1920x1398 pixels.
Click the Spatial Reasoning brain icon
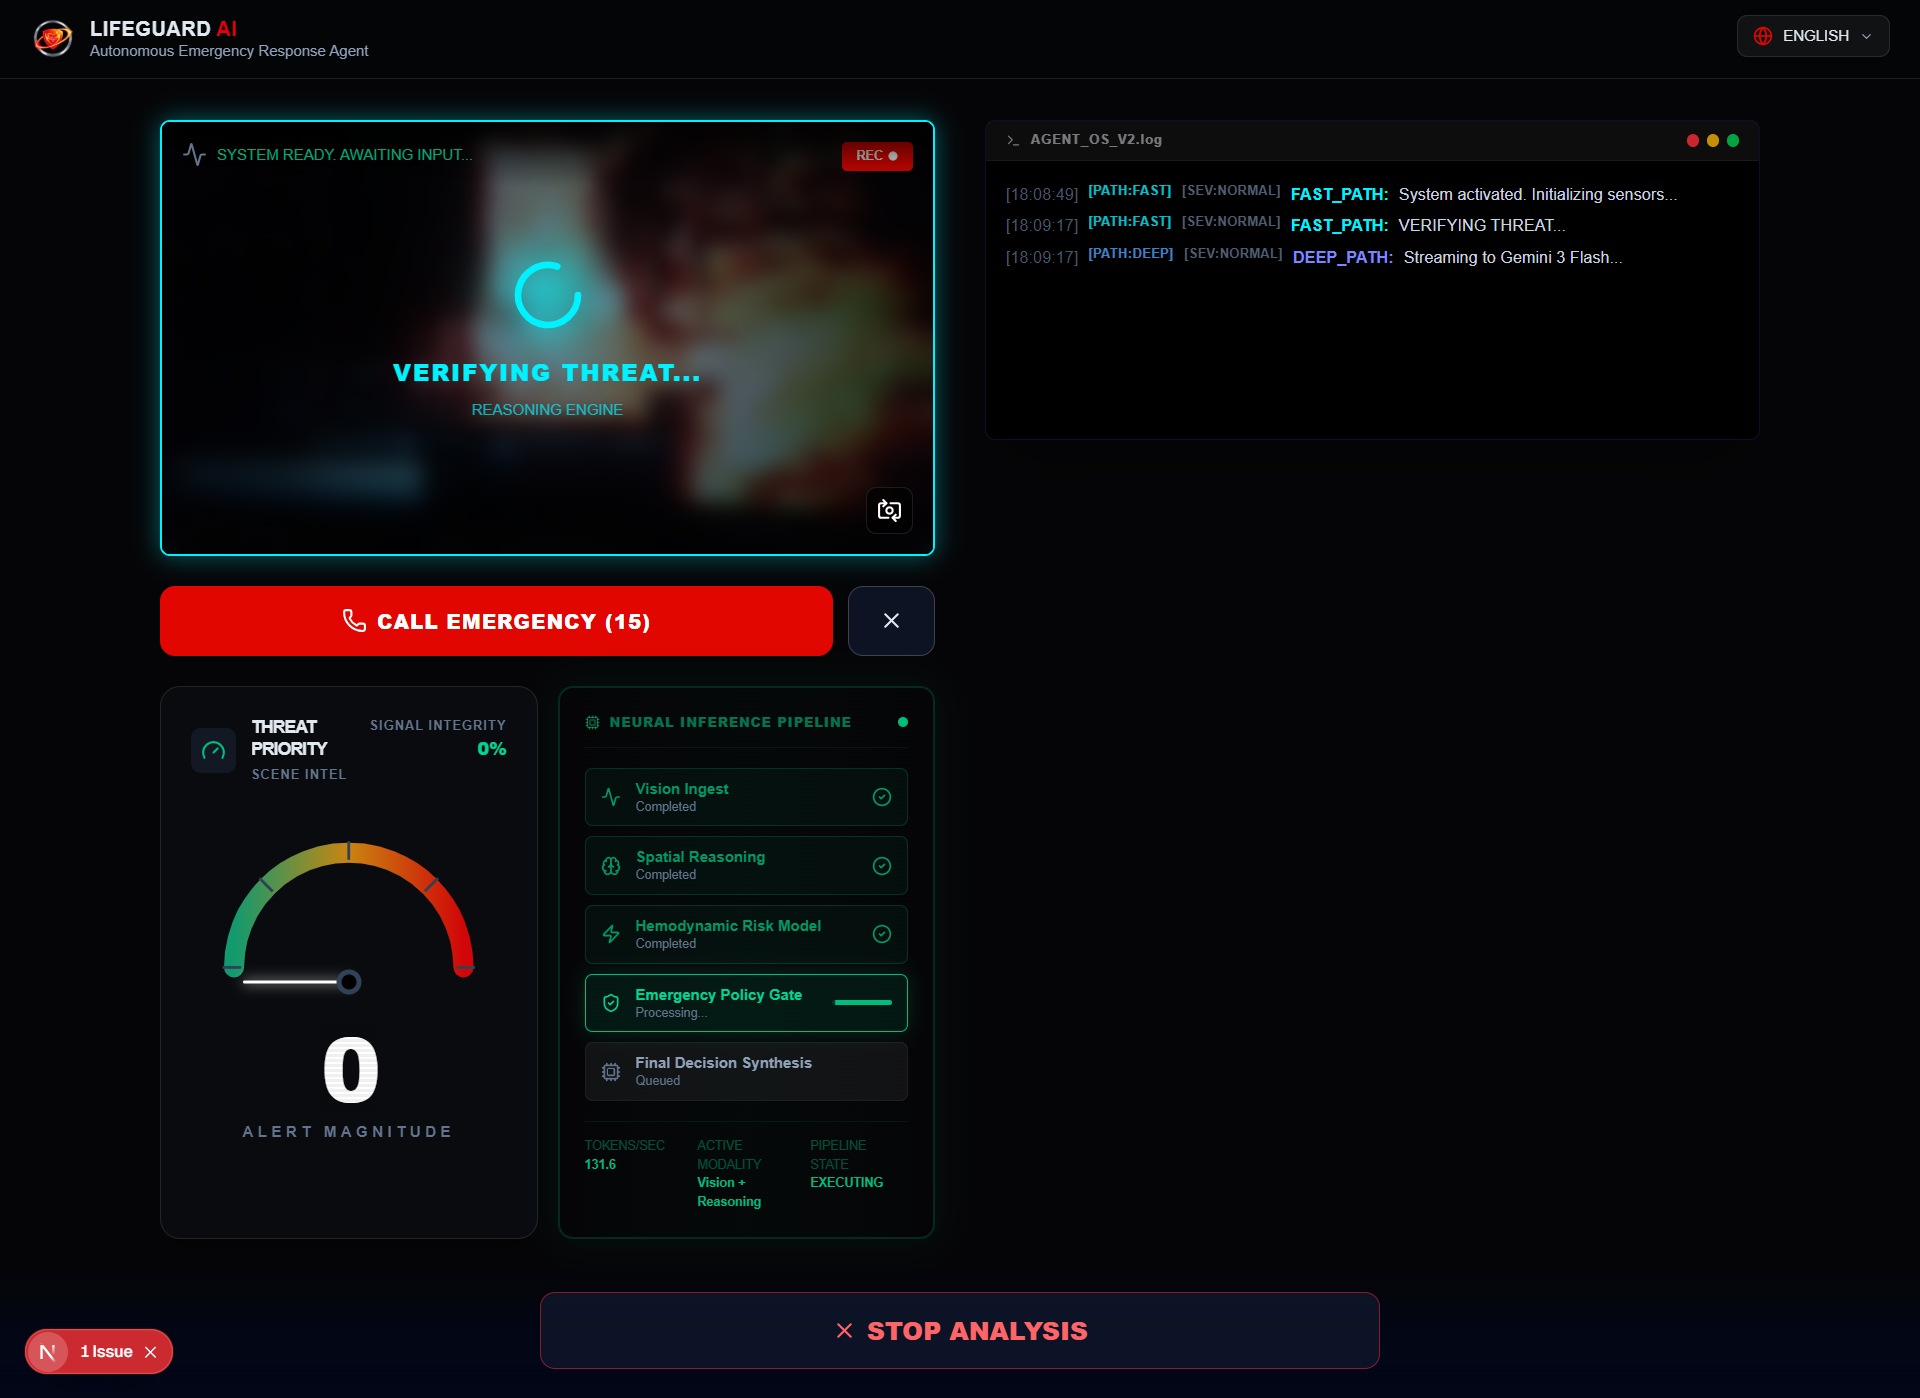point(611,866)
